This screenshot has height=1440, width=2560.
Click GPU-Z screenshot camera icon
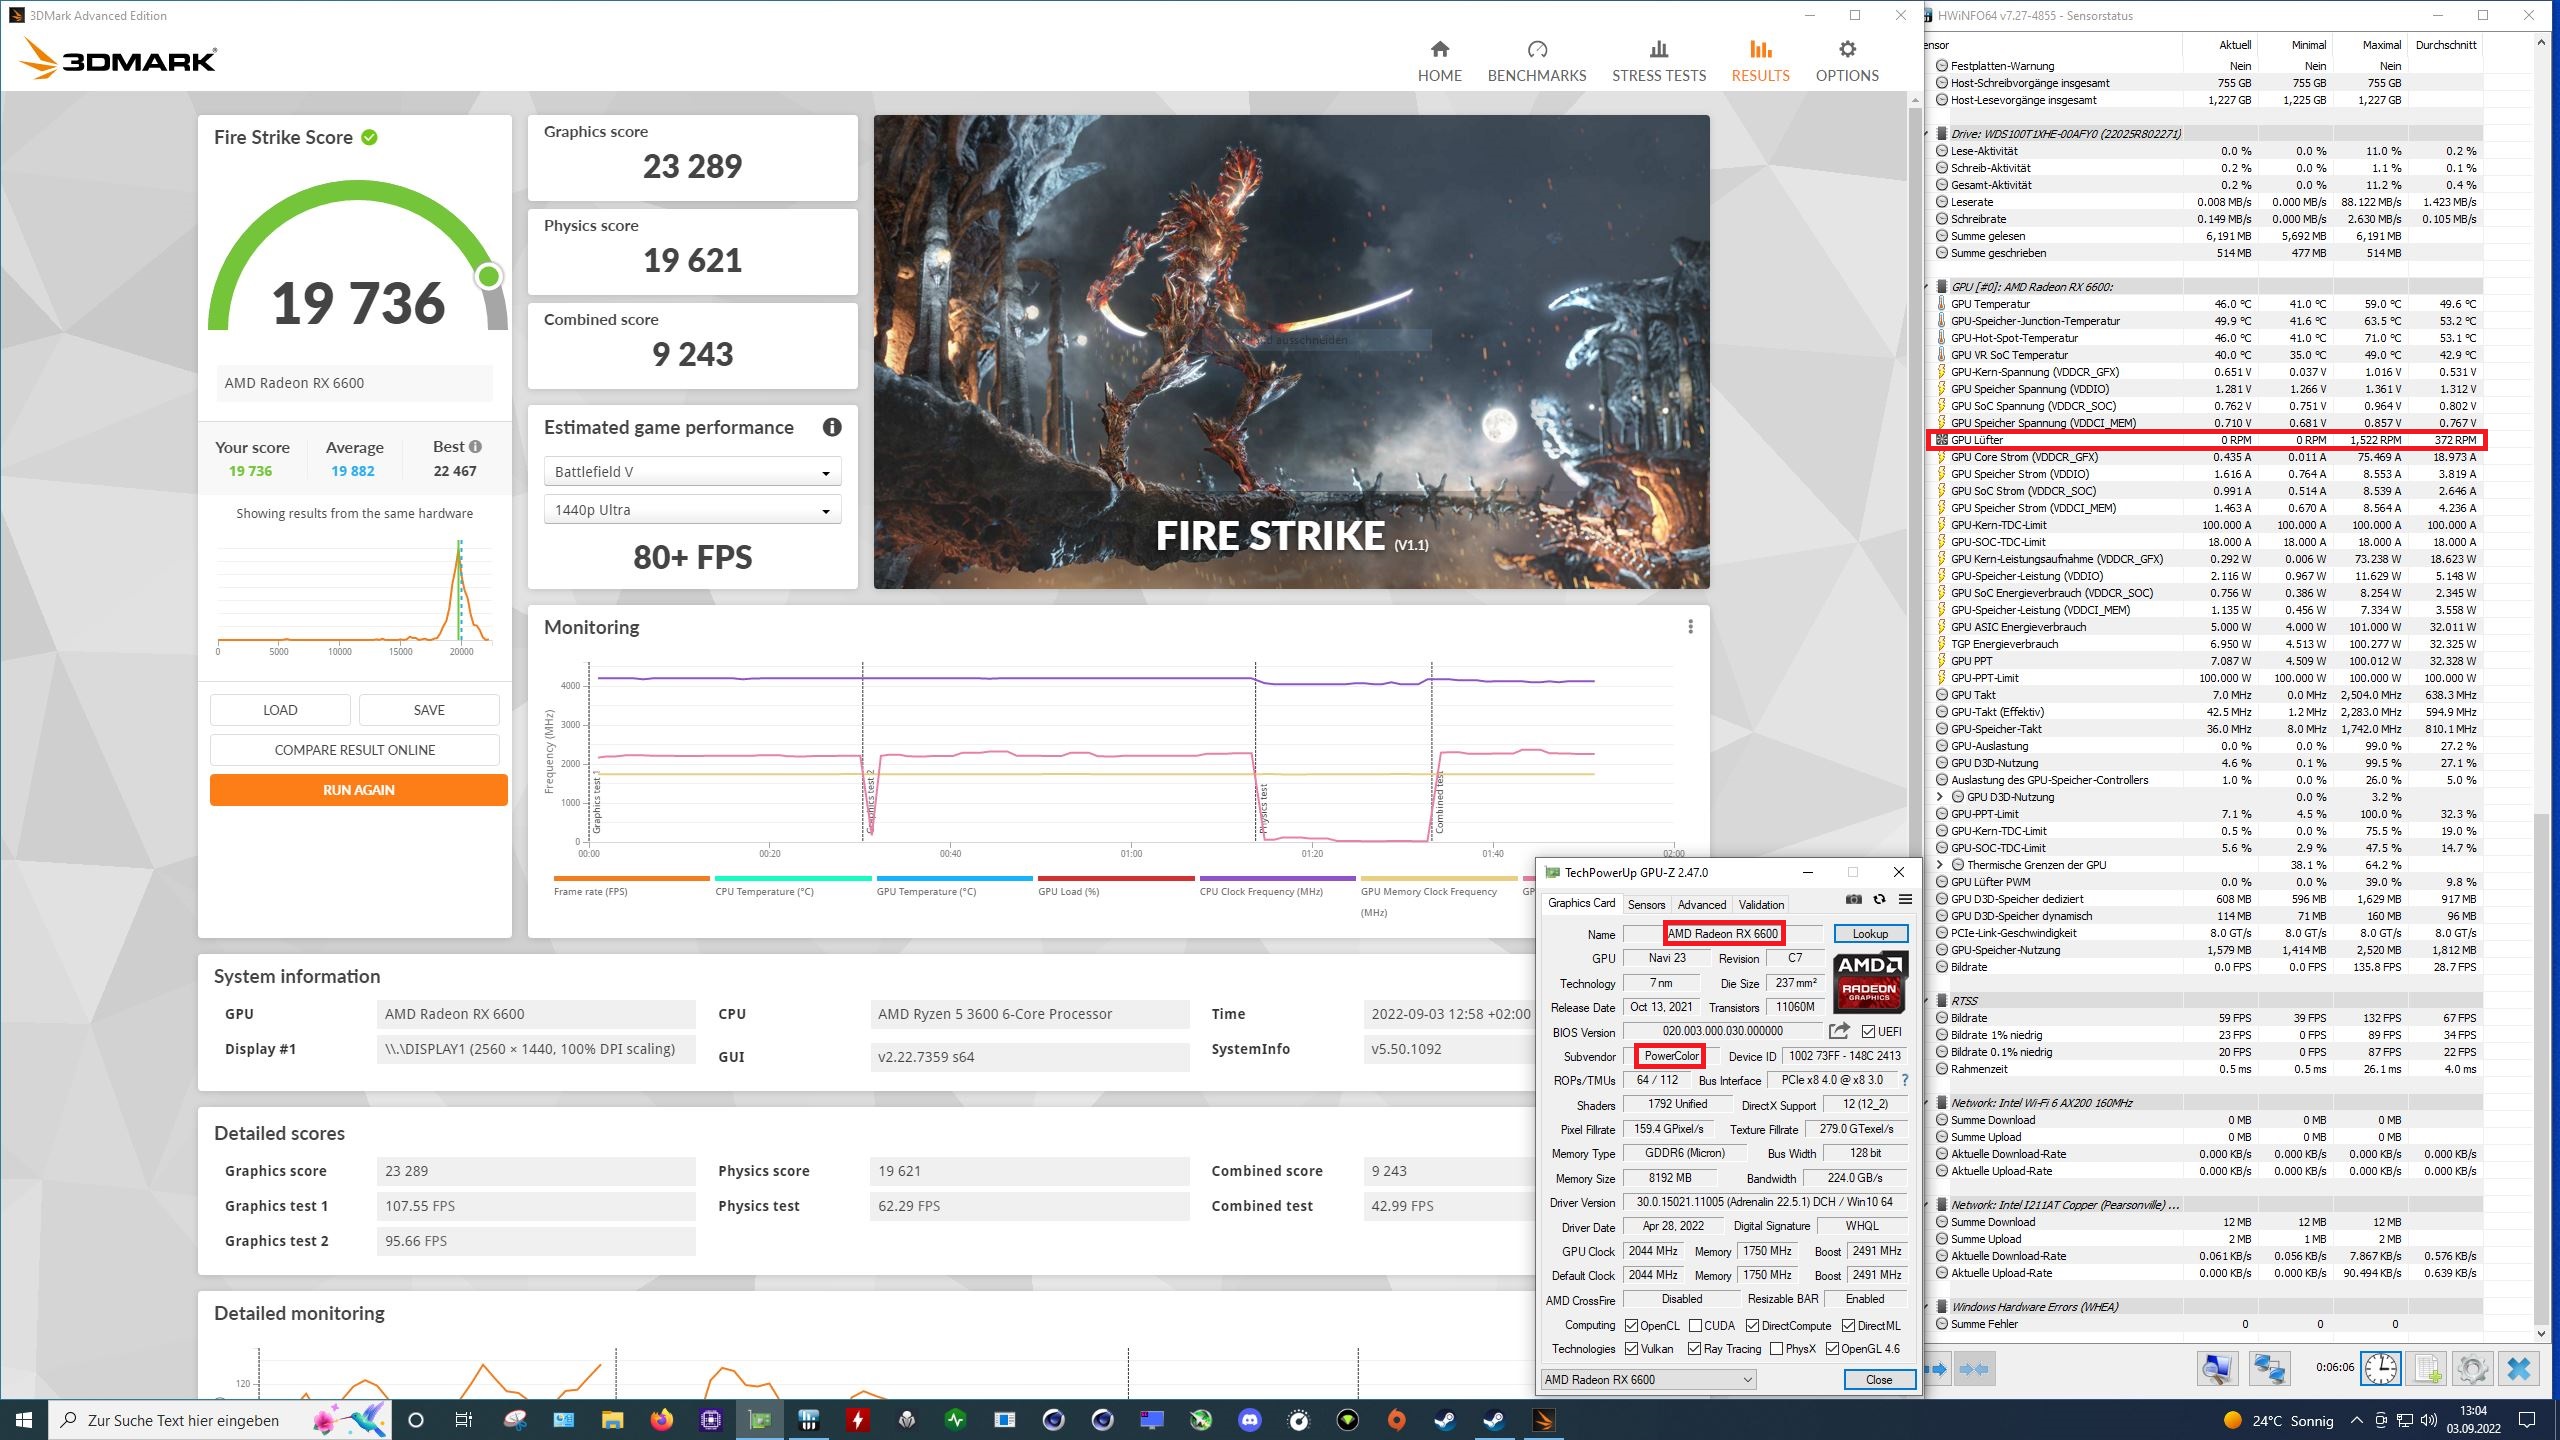click(x=1853, y=899)
